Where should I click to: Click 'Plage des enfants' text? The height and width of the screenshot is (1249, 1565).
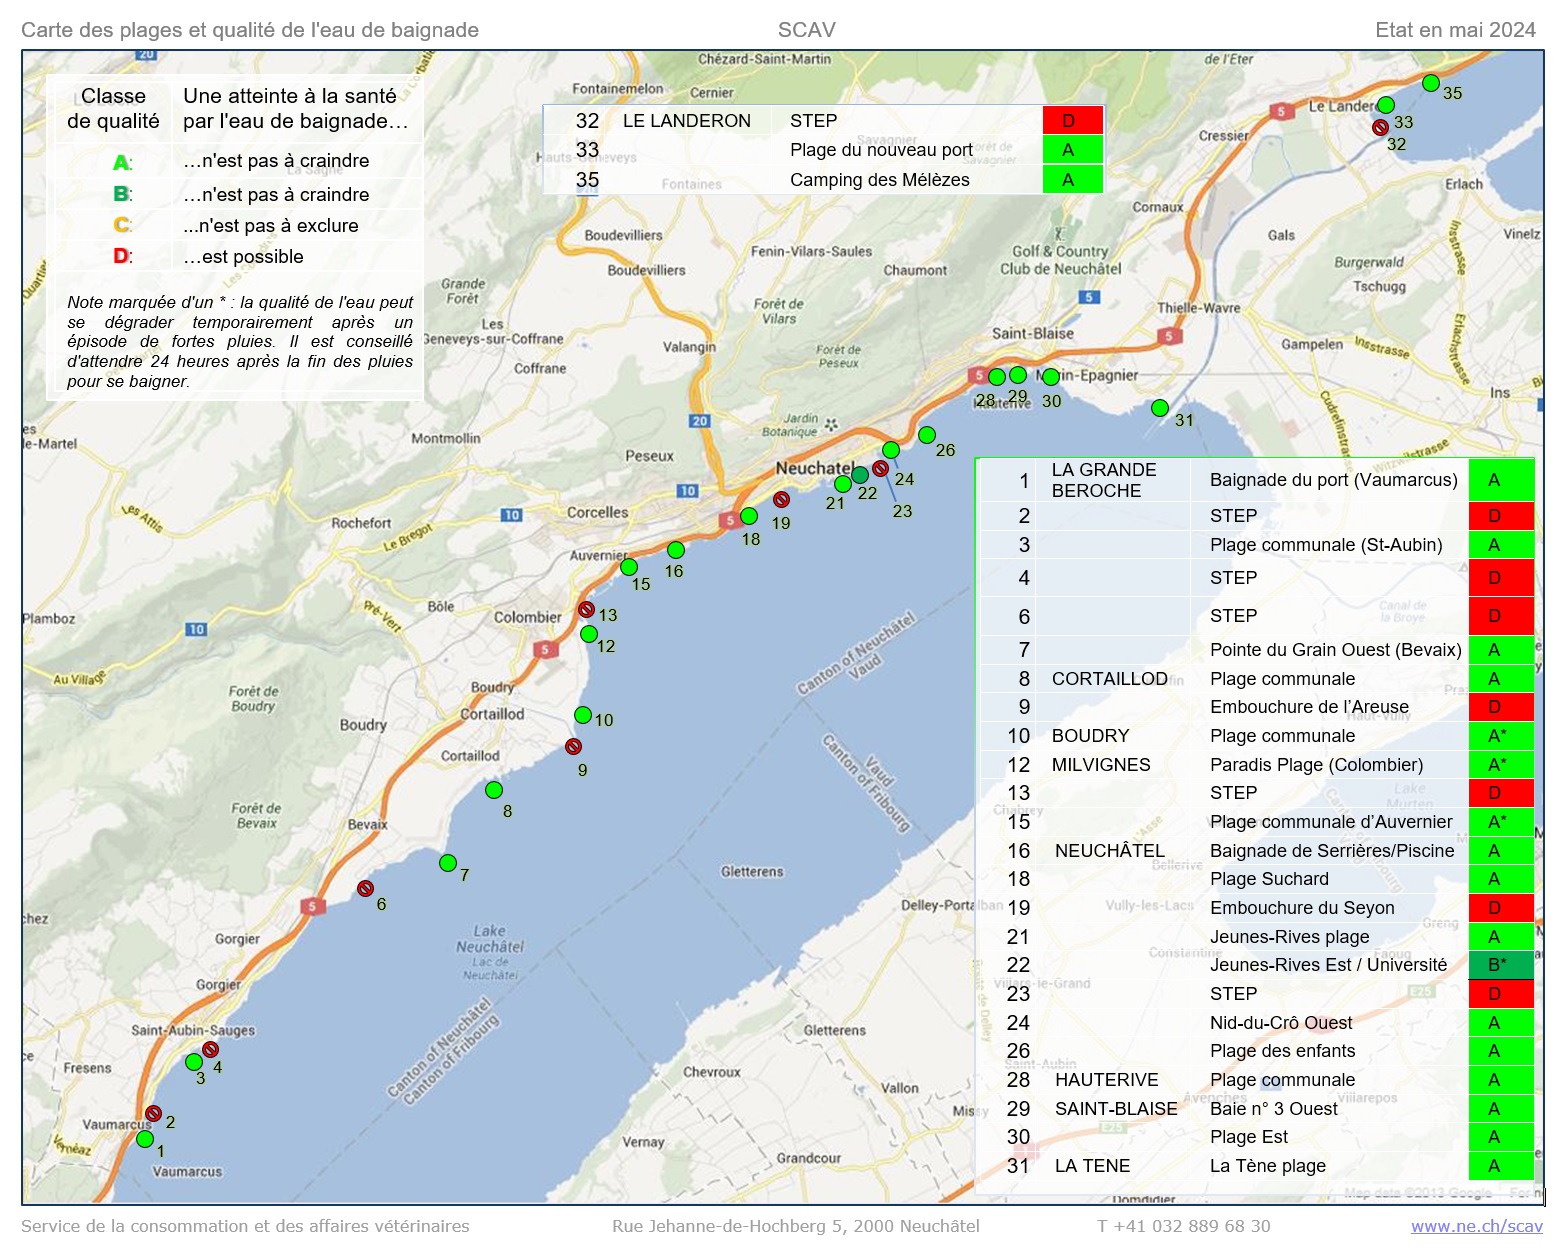(1282, 1051)
